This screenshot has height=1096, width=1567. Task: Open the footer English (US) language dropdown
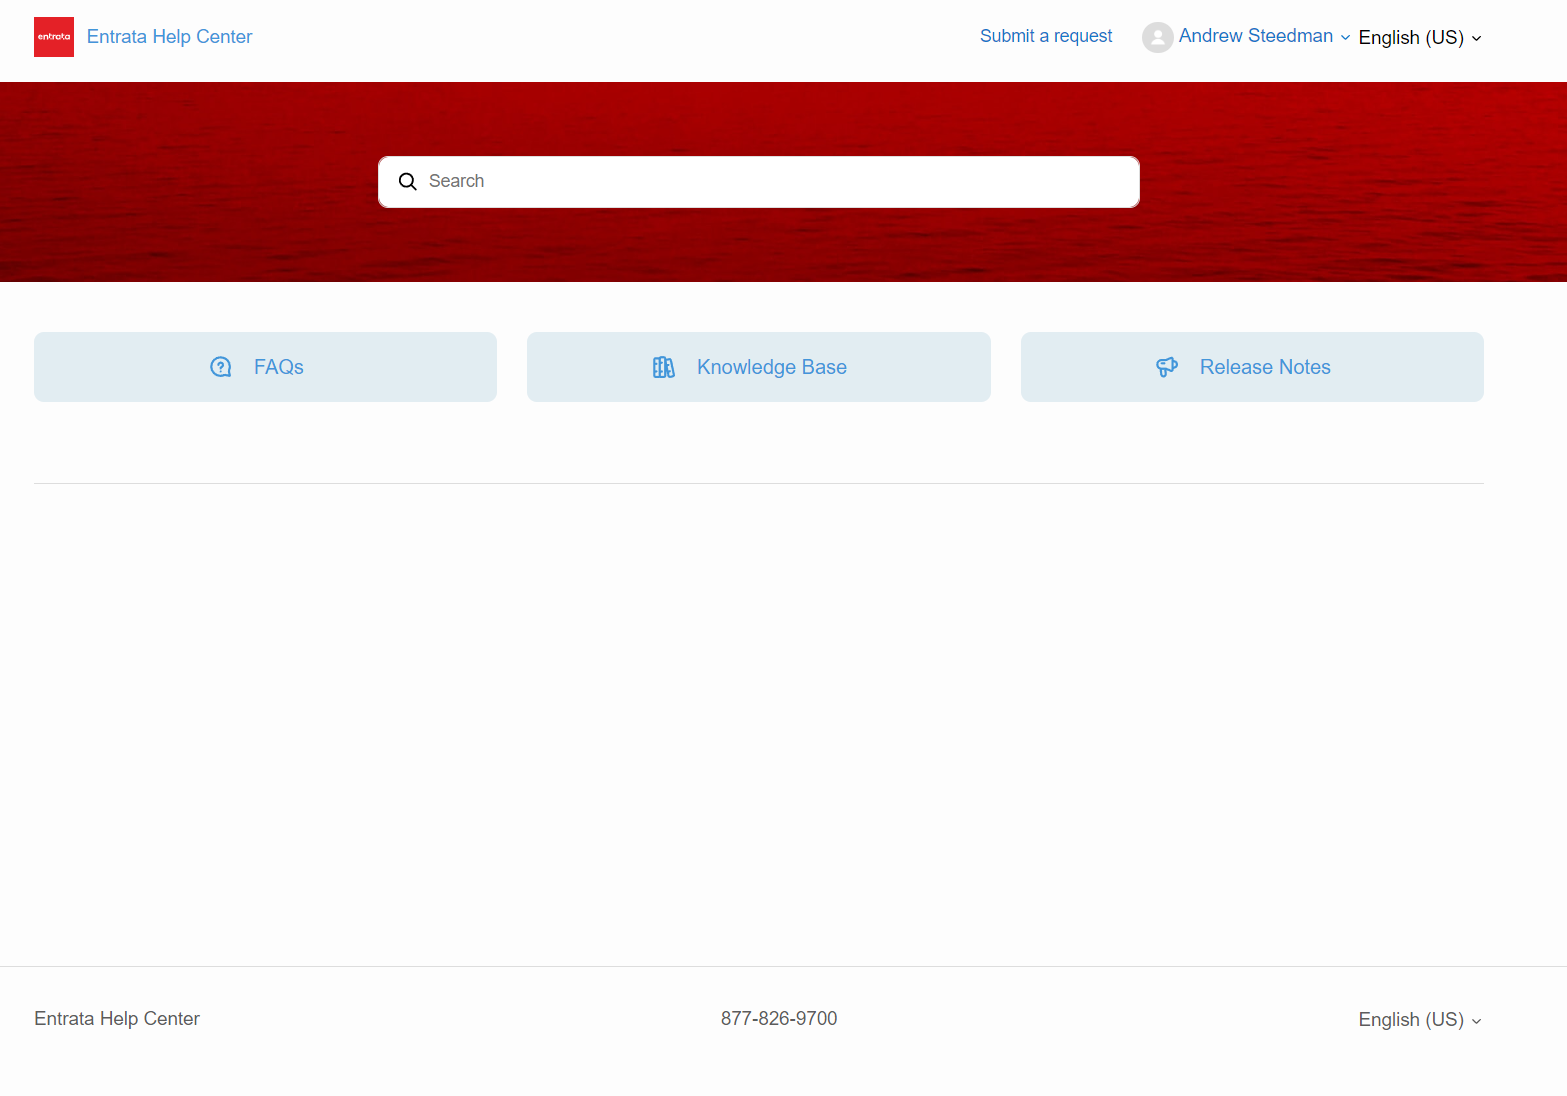pos(1420,1020)
